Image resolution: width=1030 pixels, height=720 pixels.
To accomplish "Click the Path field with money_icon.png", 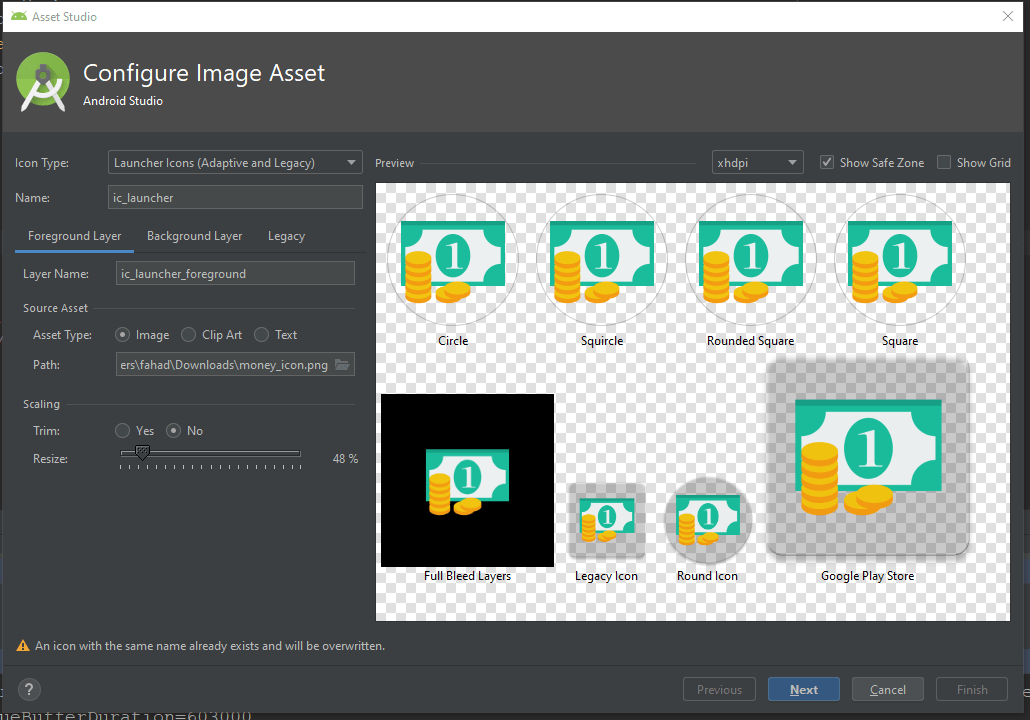I will (x=235, y=365).
